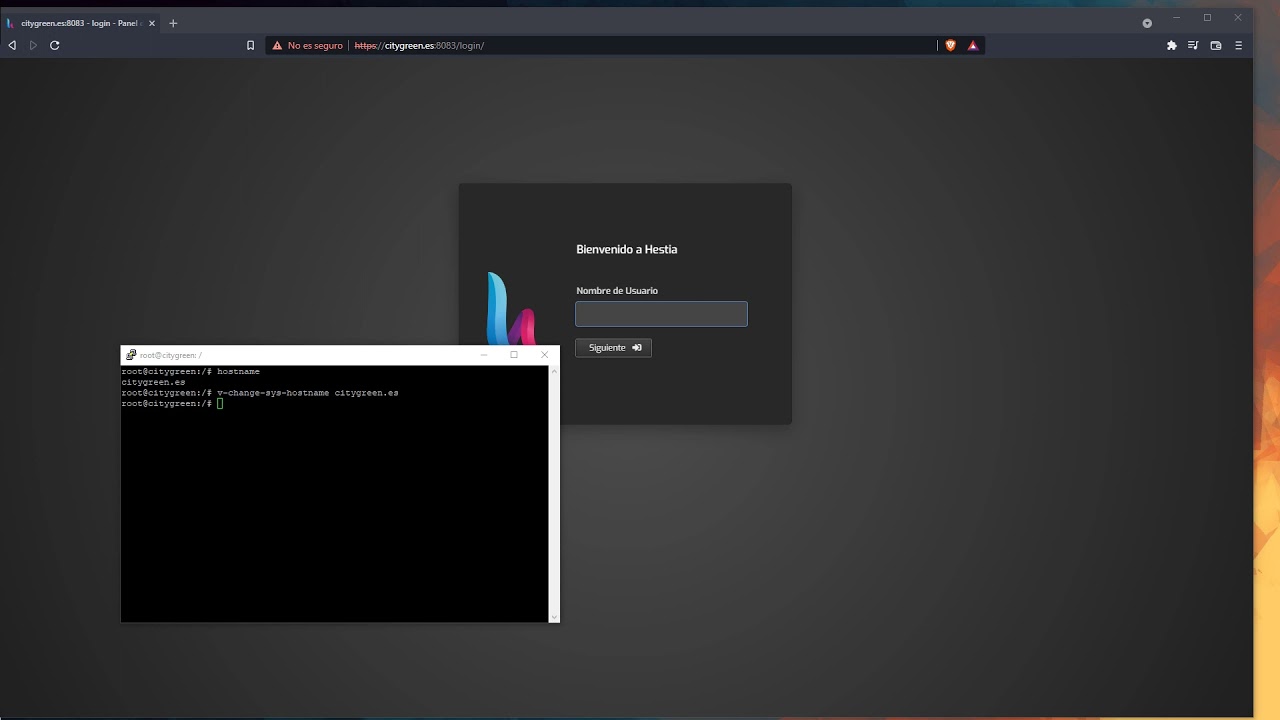
Task: Click the Siguiente button
Action: [x=613, y=348]
